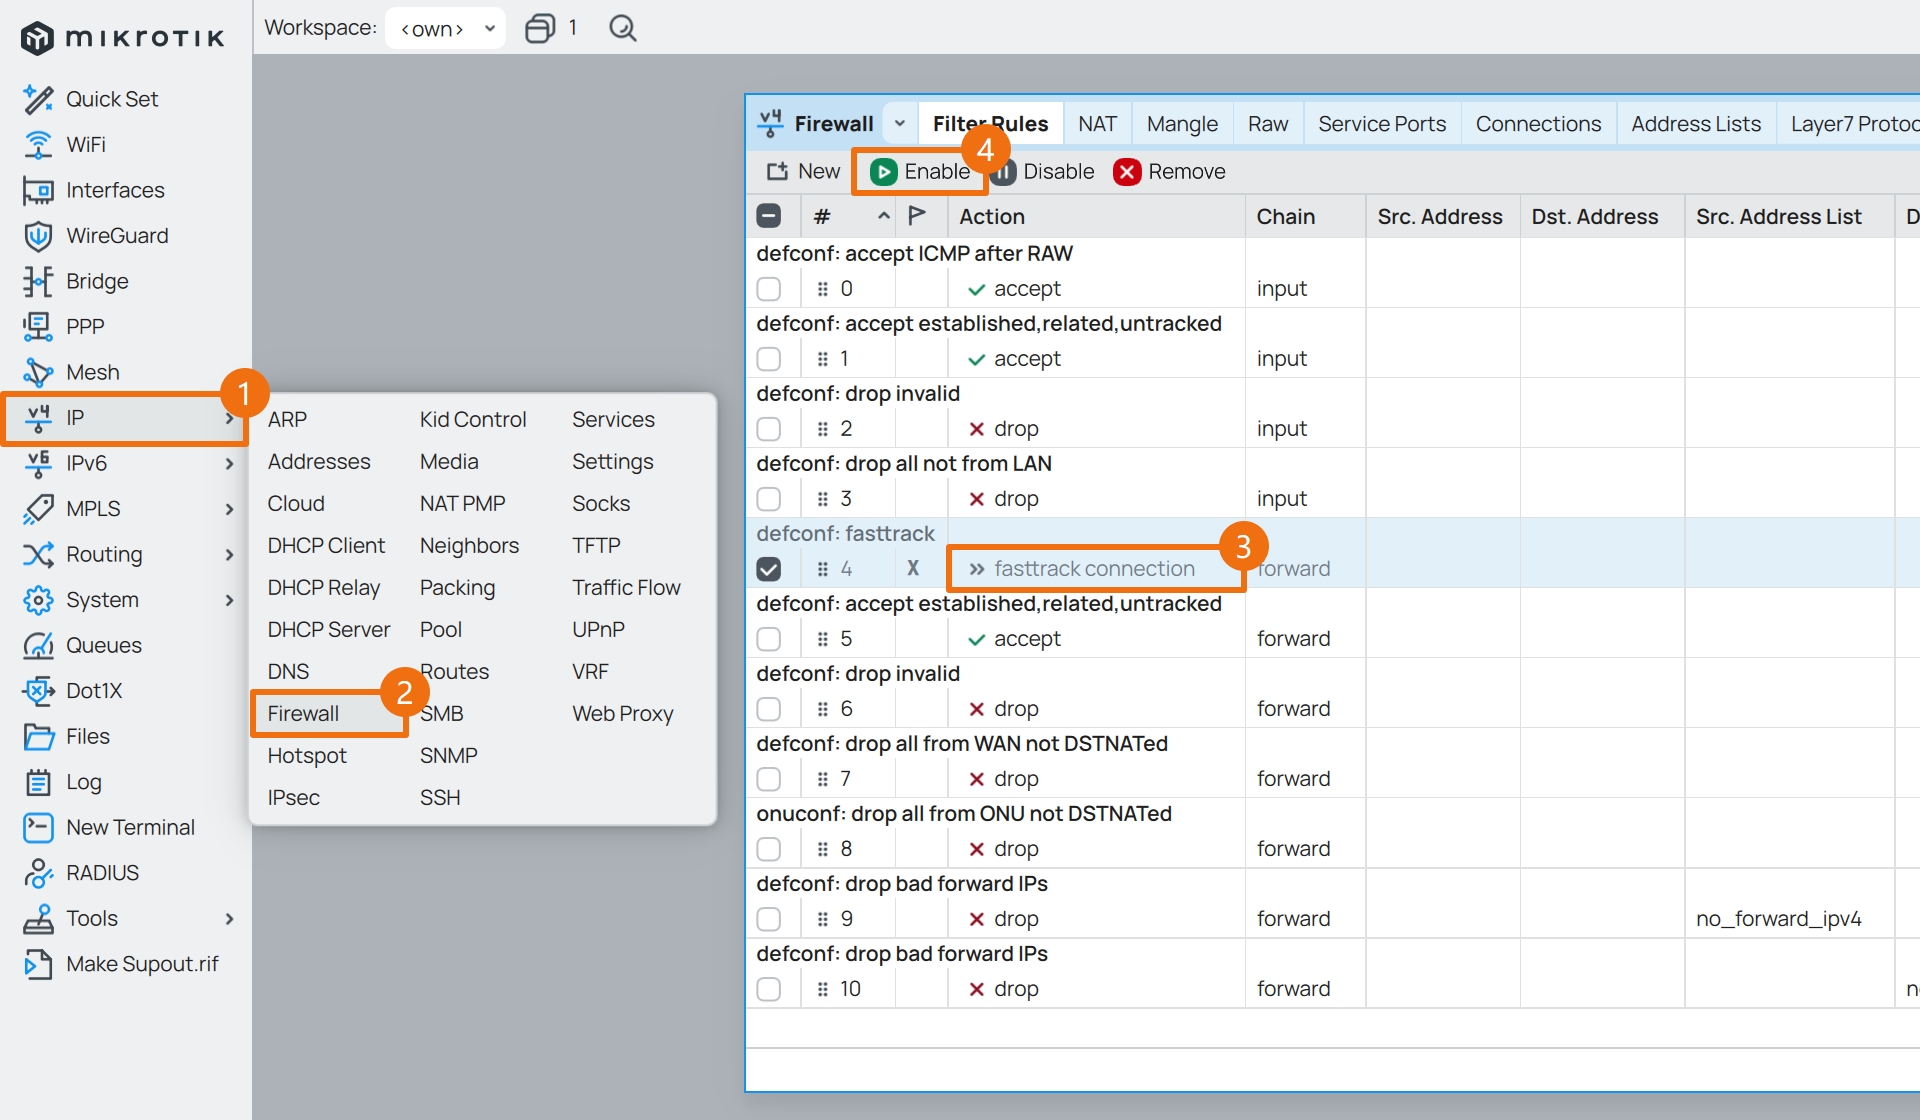Open the RADIUS section icon
Screen dimensions: 1920x1120
pos(38,873)
